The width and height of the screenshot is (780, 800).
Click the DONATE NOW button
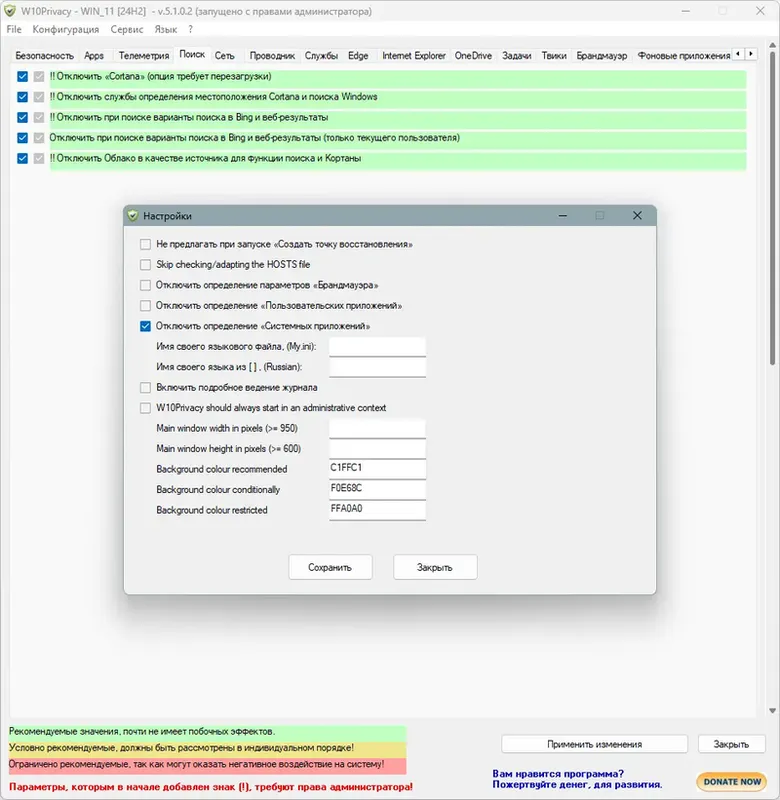pos(732,781)
